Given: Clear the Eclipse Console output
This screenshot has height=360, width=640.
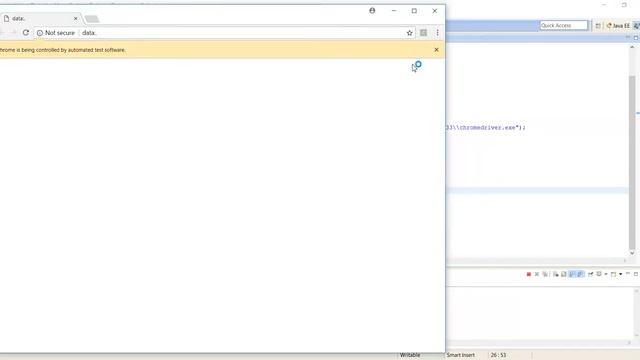Looking at the screenshot, I should [556, 274].
